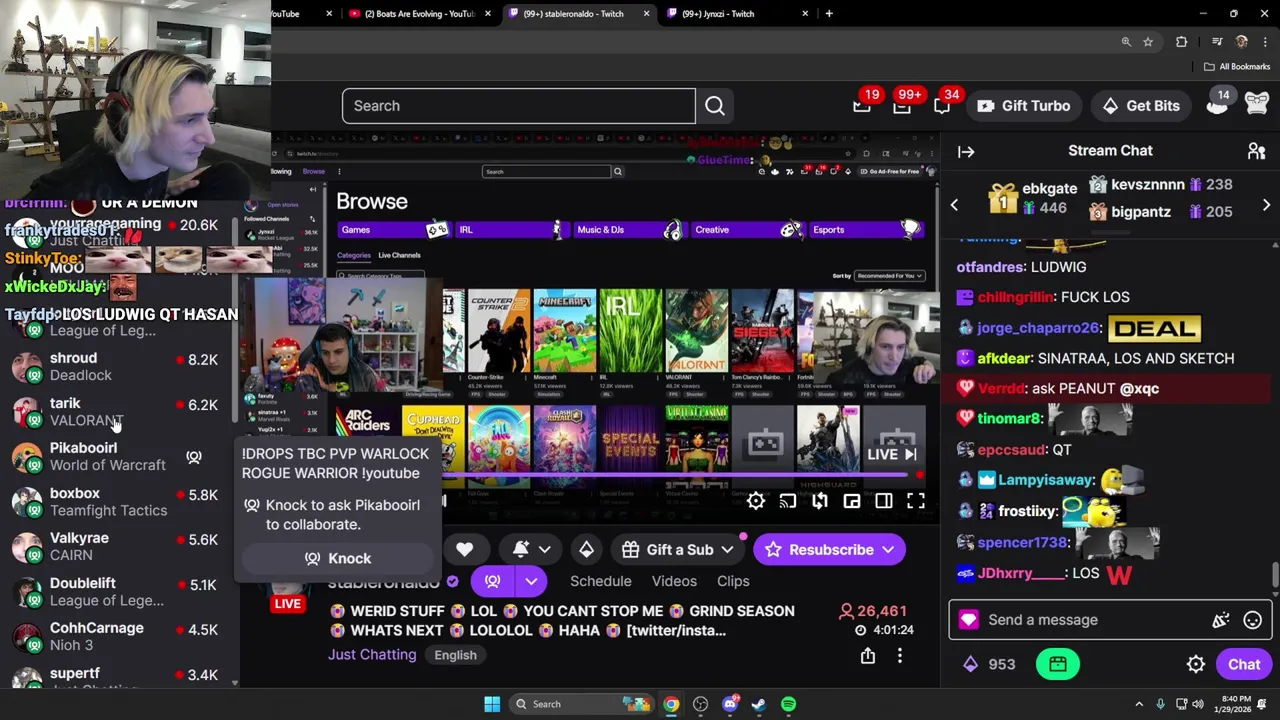
Task: Click the green rewards box icon
Action: point(1058,664)
